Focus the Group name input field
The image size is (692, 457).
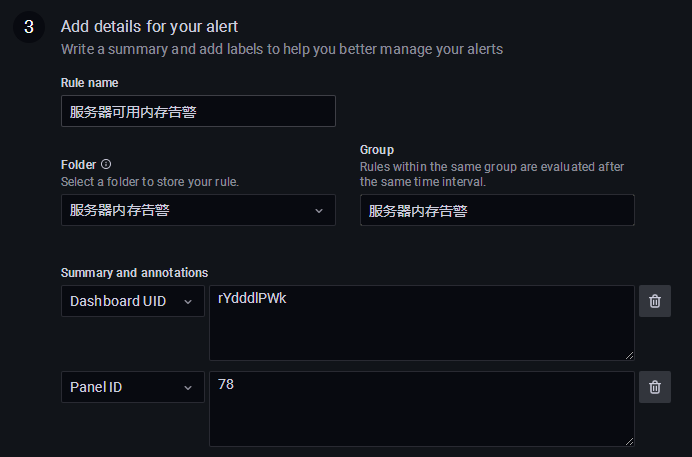pyautogui.click(x=497, y=210)
